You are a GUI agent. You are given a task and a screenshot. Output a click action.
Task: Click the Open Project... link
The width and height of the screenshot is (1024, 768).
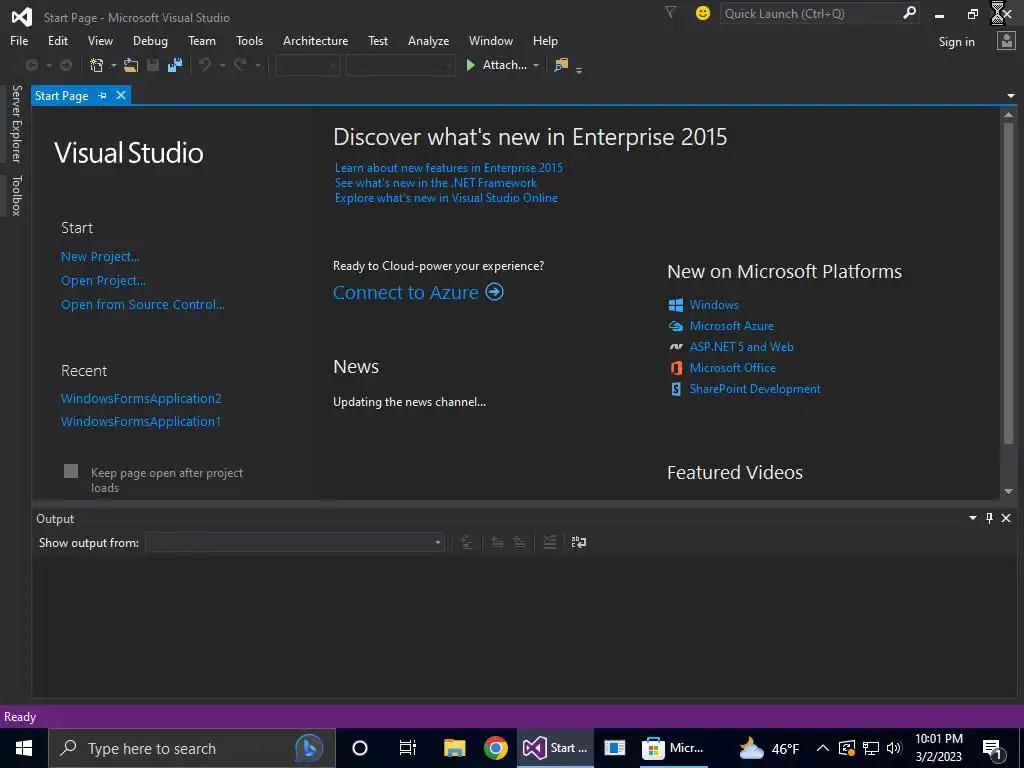pos(103,281)
